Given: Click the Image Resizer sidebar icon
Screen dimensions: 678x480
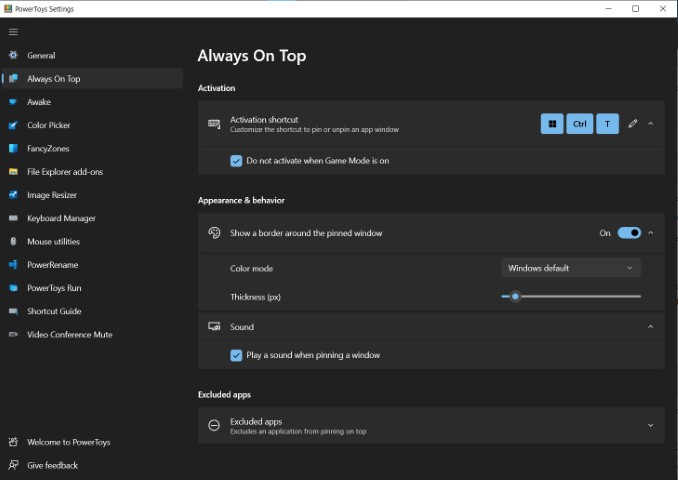Looking at the screenshot, I should tap(13, 195).
